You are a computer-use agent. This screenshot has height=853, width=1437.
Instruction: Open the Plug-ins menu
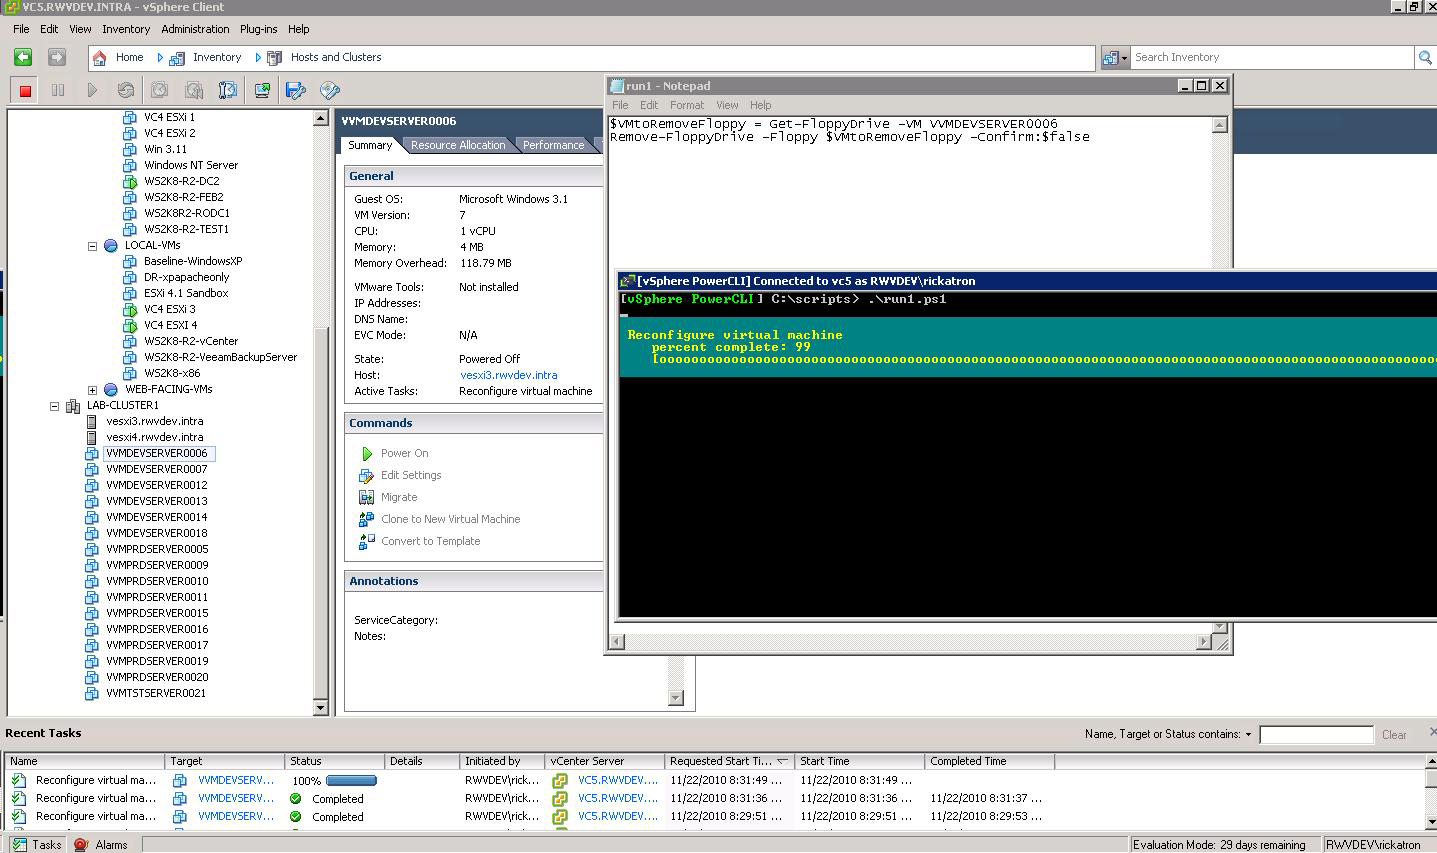click(259, 29)
